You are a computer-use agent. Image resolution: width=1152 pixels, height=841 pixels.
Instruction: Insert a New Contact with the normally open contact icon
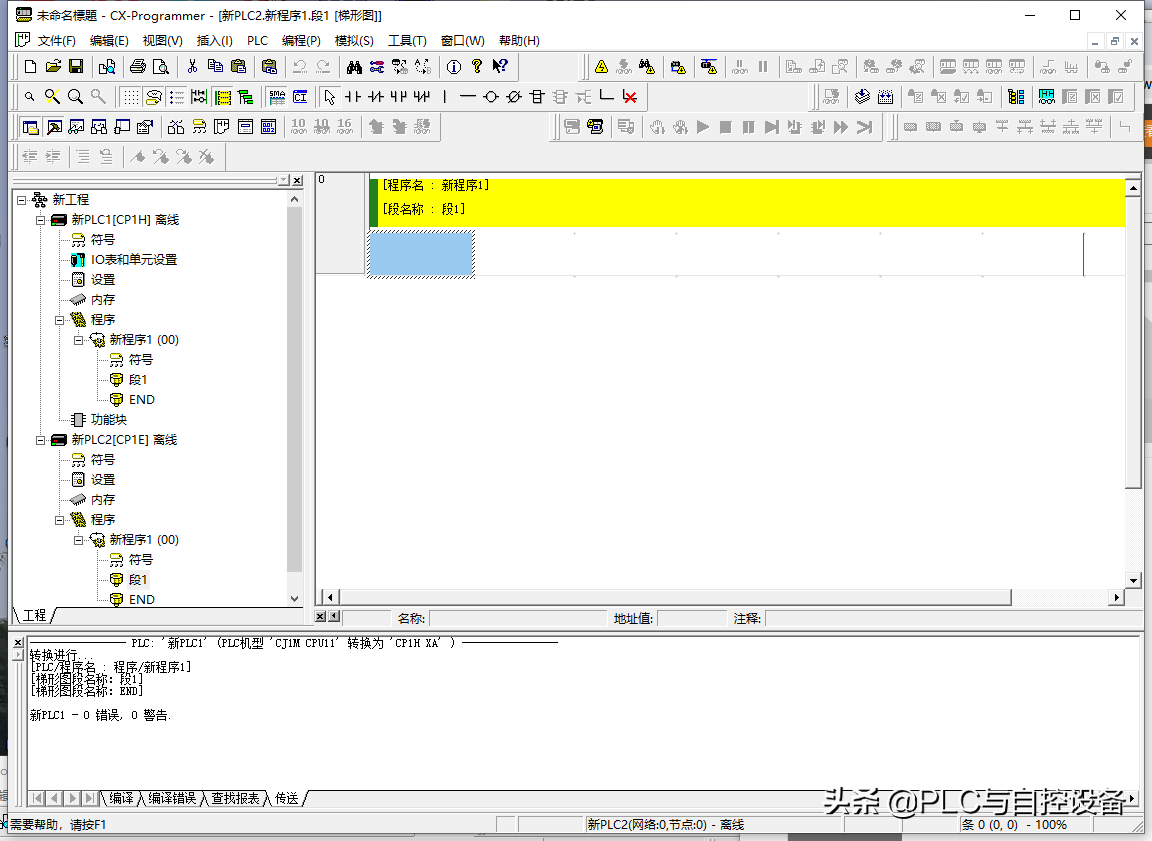[353, 97]
